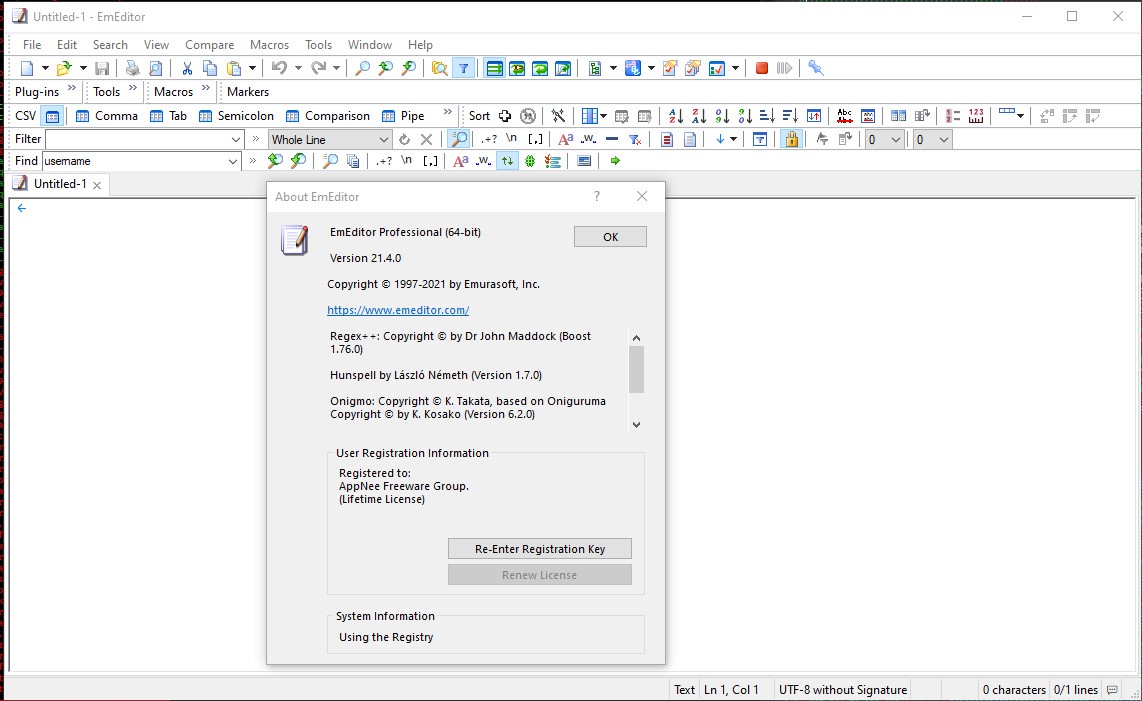Screen dimensions: 1142x701
Task: Click the Refresh filter icon
Action: tap(404, 139)
